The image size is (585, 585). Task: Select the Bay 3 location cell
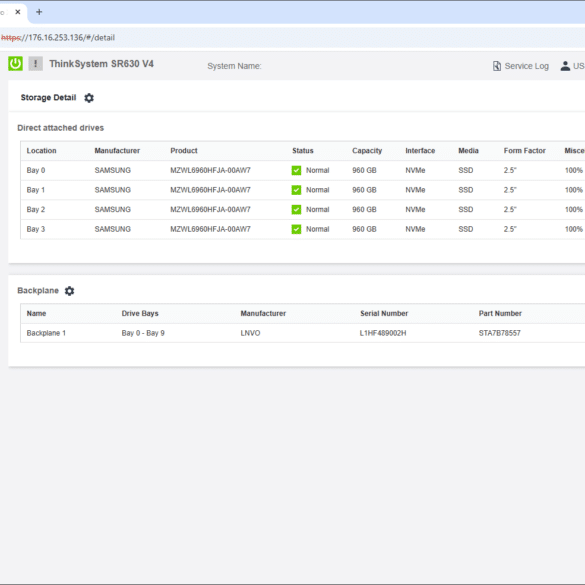click(x=36, y=229)
